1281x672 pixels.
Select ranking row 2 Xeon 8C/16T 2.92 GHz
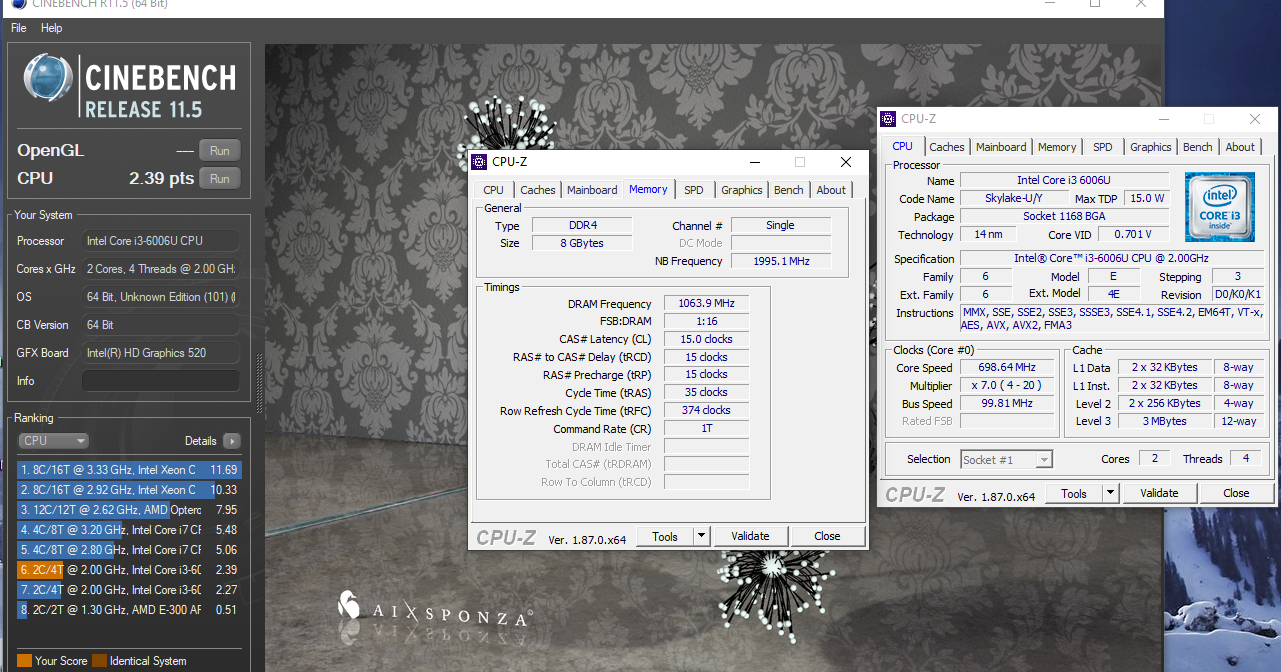[129, 490]
